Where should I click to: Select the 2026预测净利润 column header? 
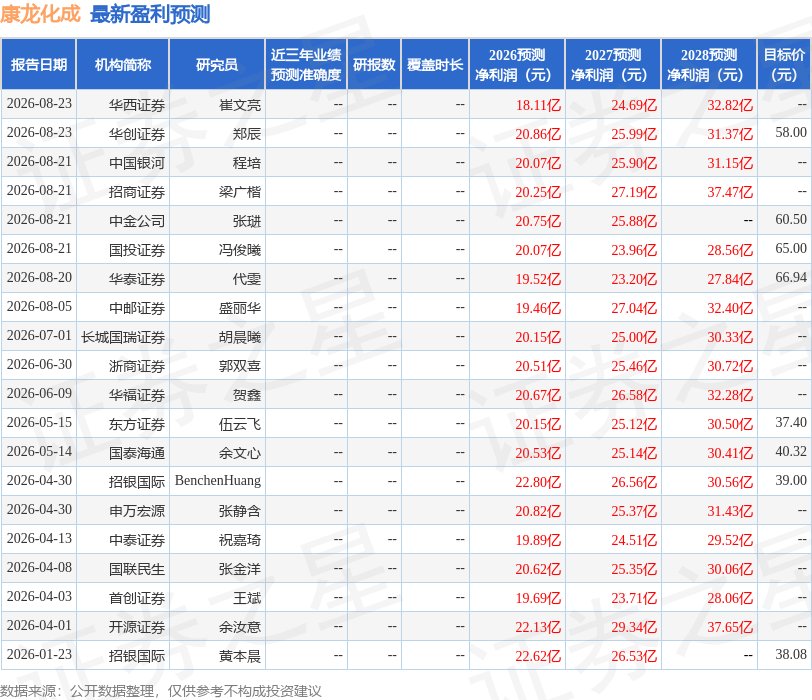(x=517, y=65)
